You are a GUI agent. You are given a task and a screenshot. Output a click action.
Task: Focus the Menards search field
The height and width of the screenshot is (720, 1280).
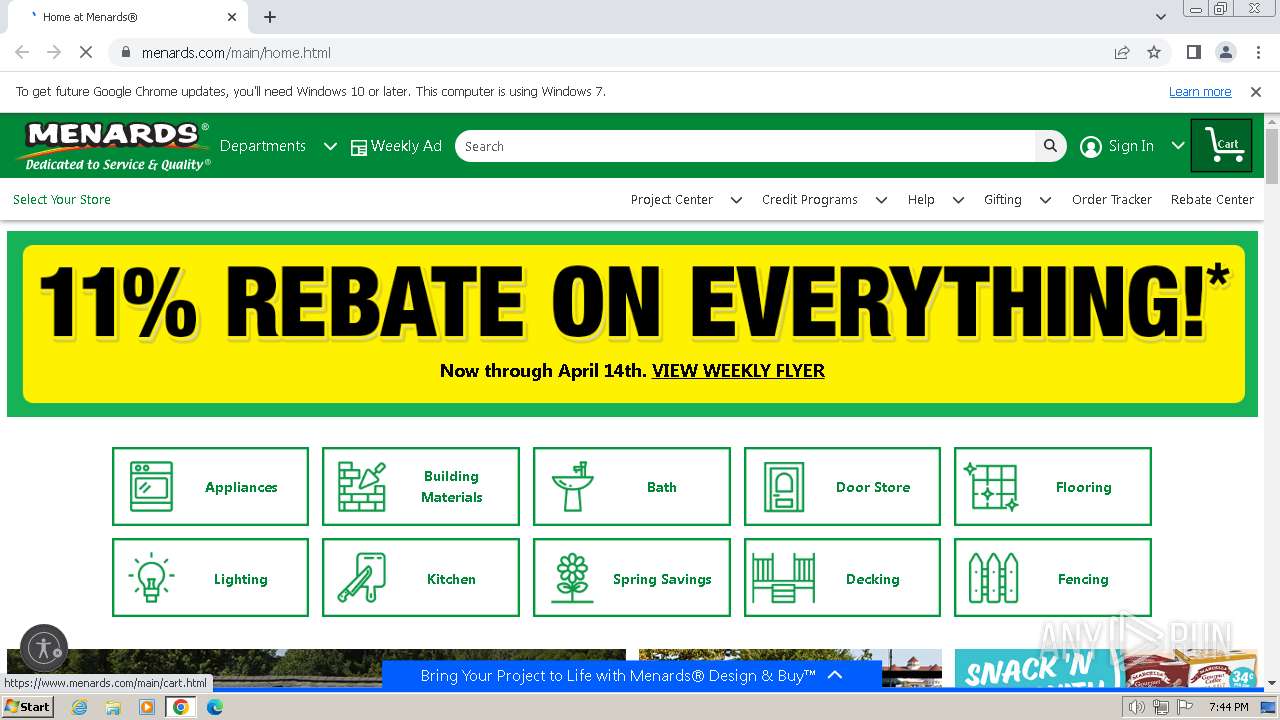745,146
